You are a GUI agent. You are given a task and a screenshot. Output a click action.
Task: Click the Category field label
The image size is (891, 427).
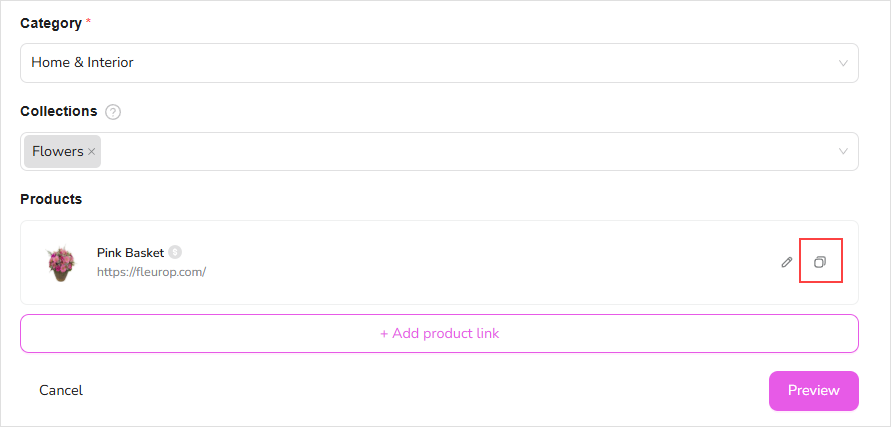point(51,23)
